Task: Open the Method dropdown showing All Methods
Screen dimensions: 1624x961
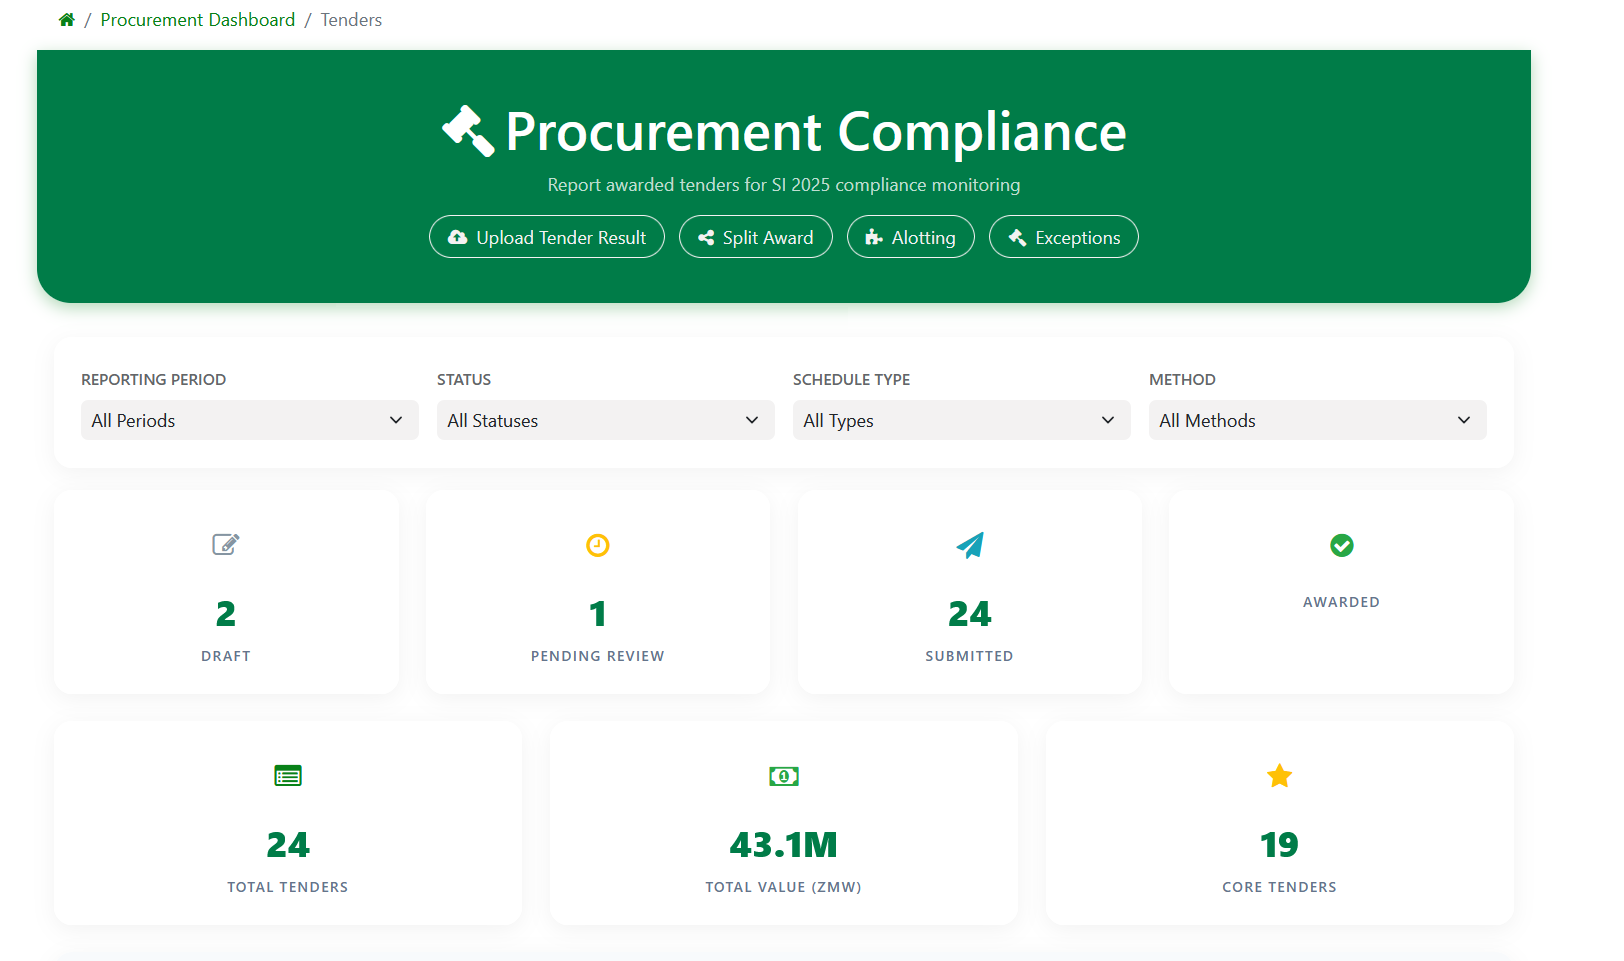Action: 1317,420
